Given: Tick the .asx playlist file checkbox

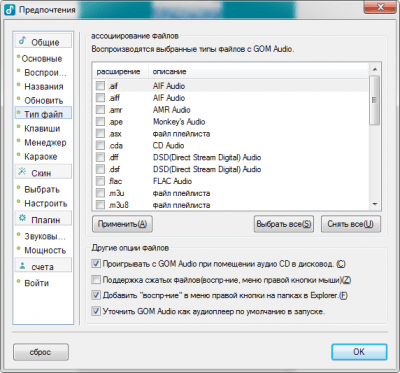Looking at the screenshot, I should coord(100,134).
